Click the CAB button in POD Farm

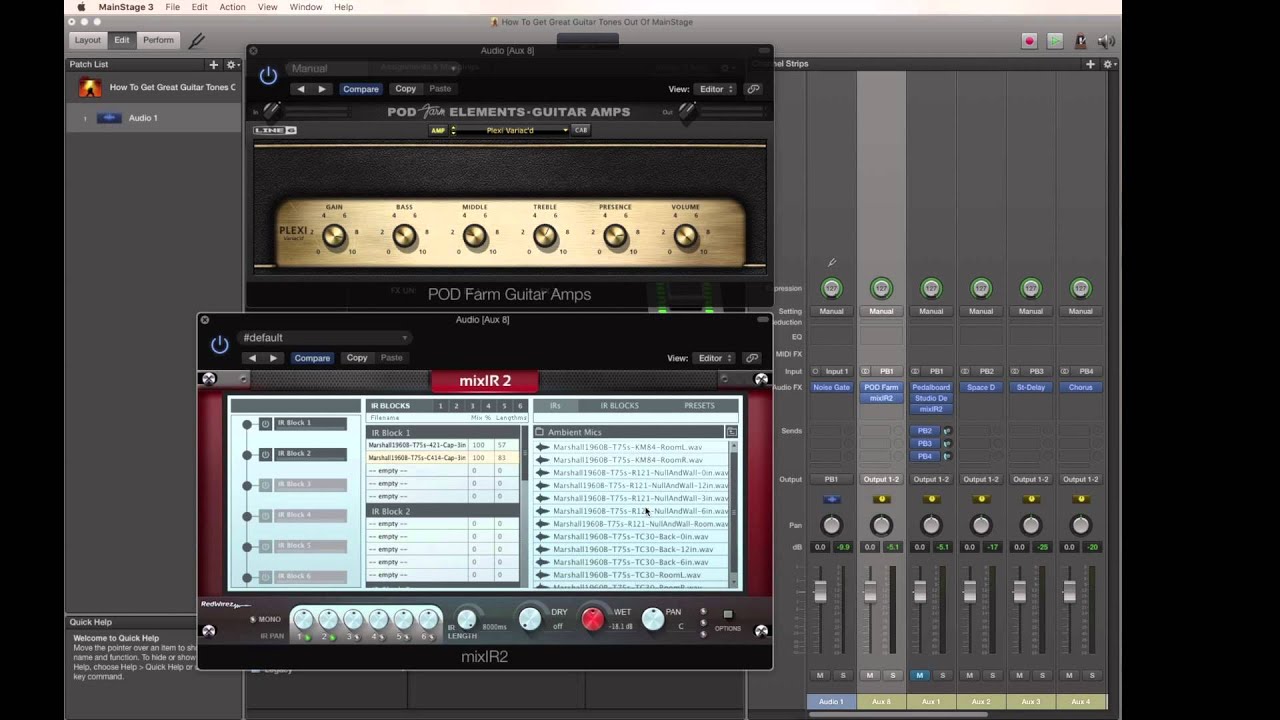pyautogui.click(x=580, y=130)
